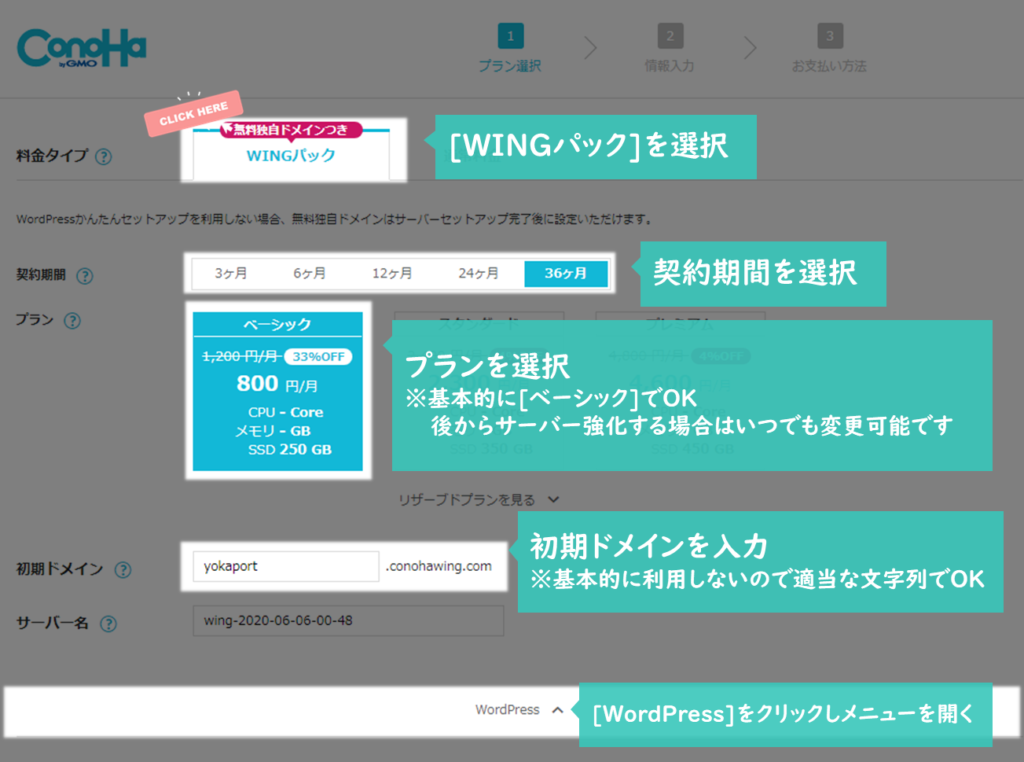The image size is (1024, 762).
Task: Choose the 3ヶ月 contract period
Action: click(231, 274)
